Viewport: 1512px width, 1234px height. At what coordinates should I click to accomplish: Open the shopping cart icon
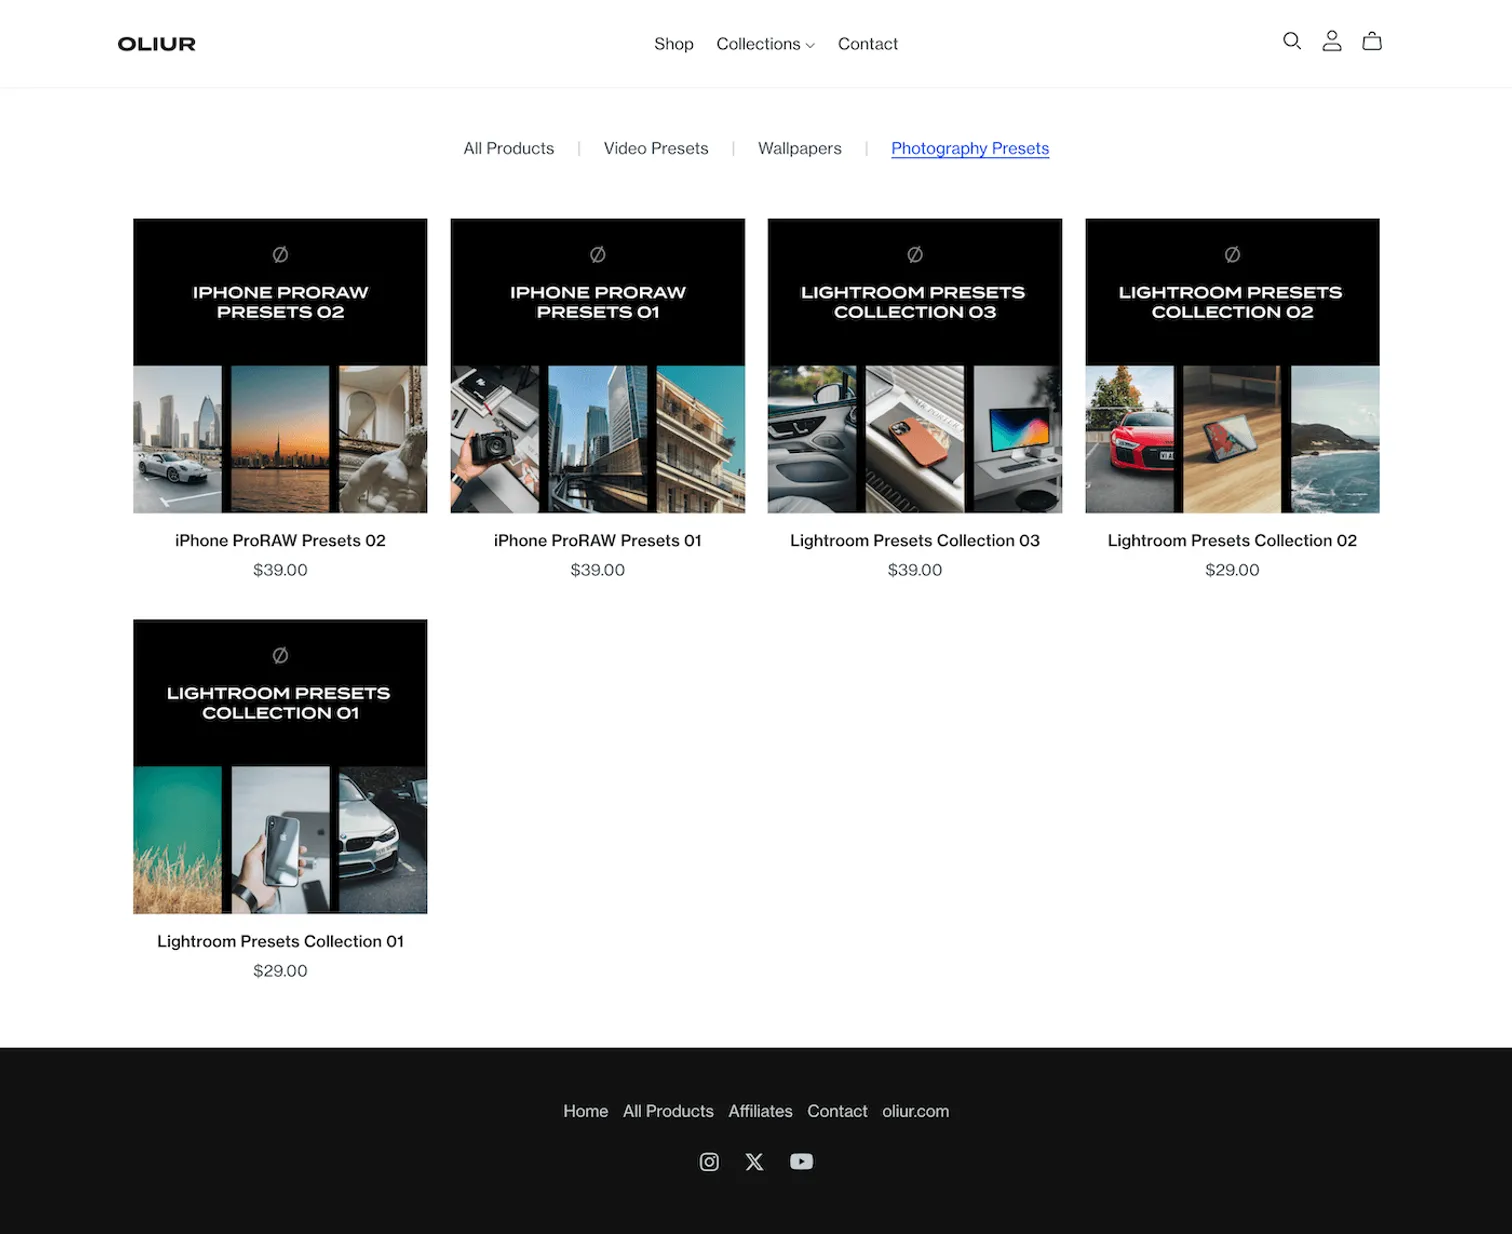click(x=1371, y=41)
